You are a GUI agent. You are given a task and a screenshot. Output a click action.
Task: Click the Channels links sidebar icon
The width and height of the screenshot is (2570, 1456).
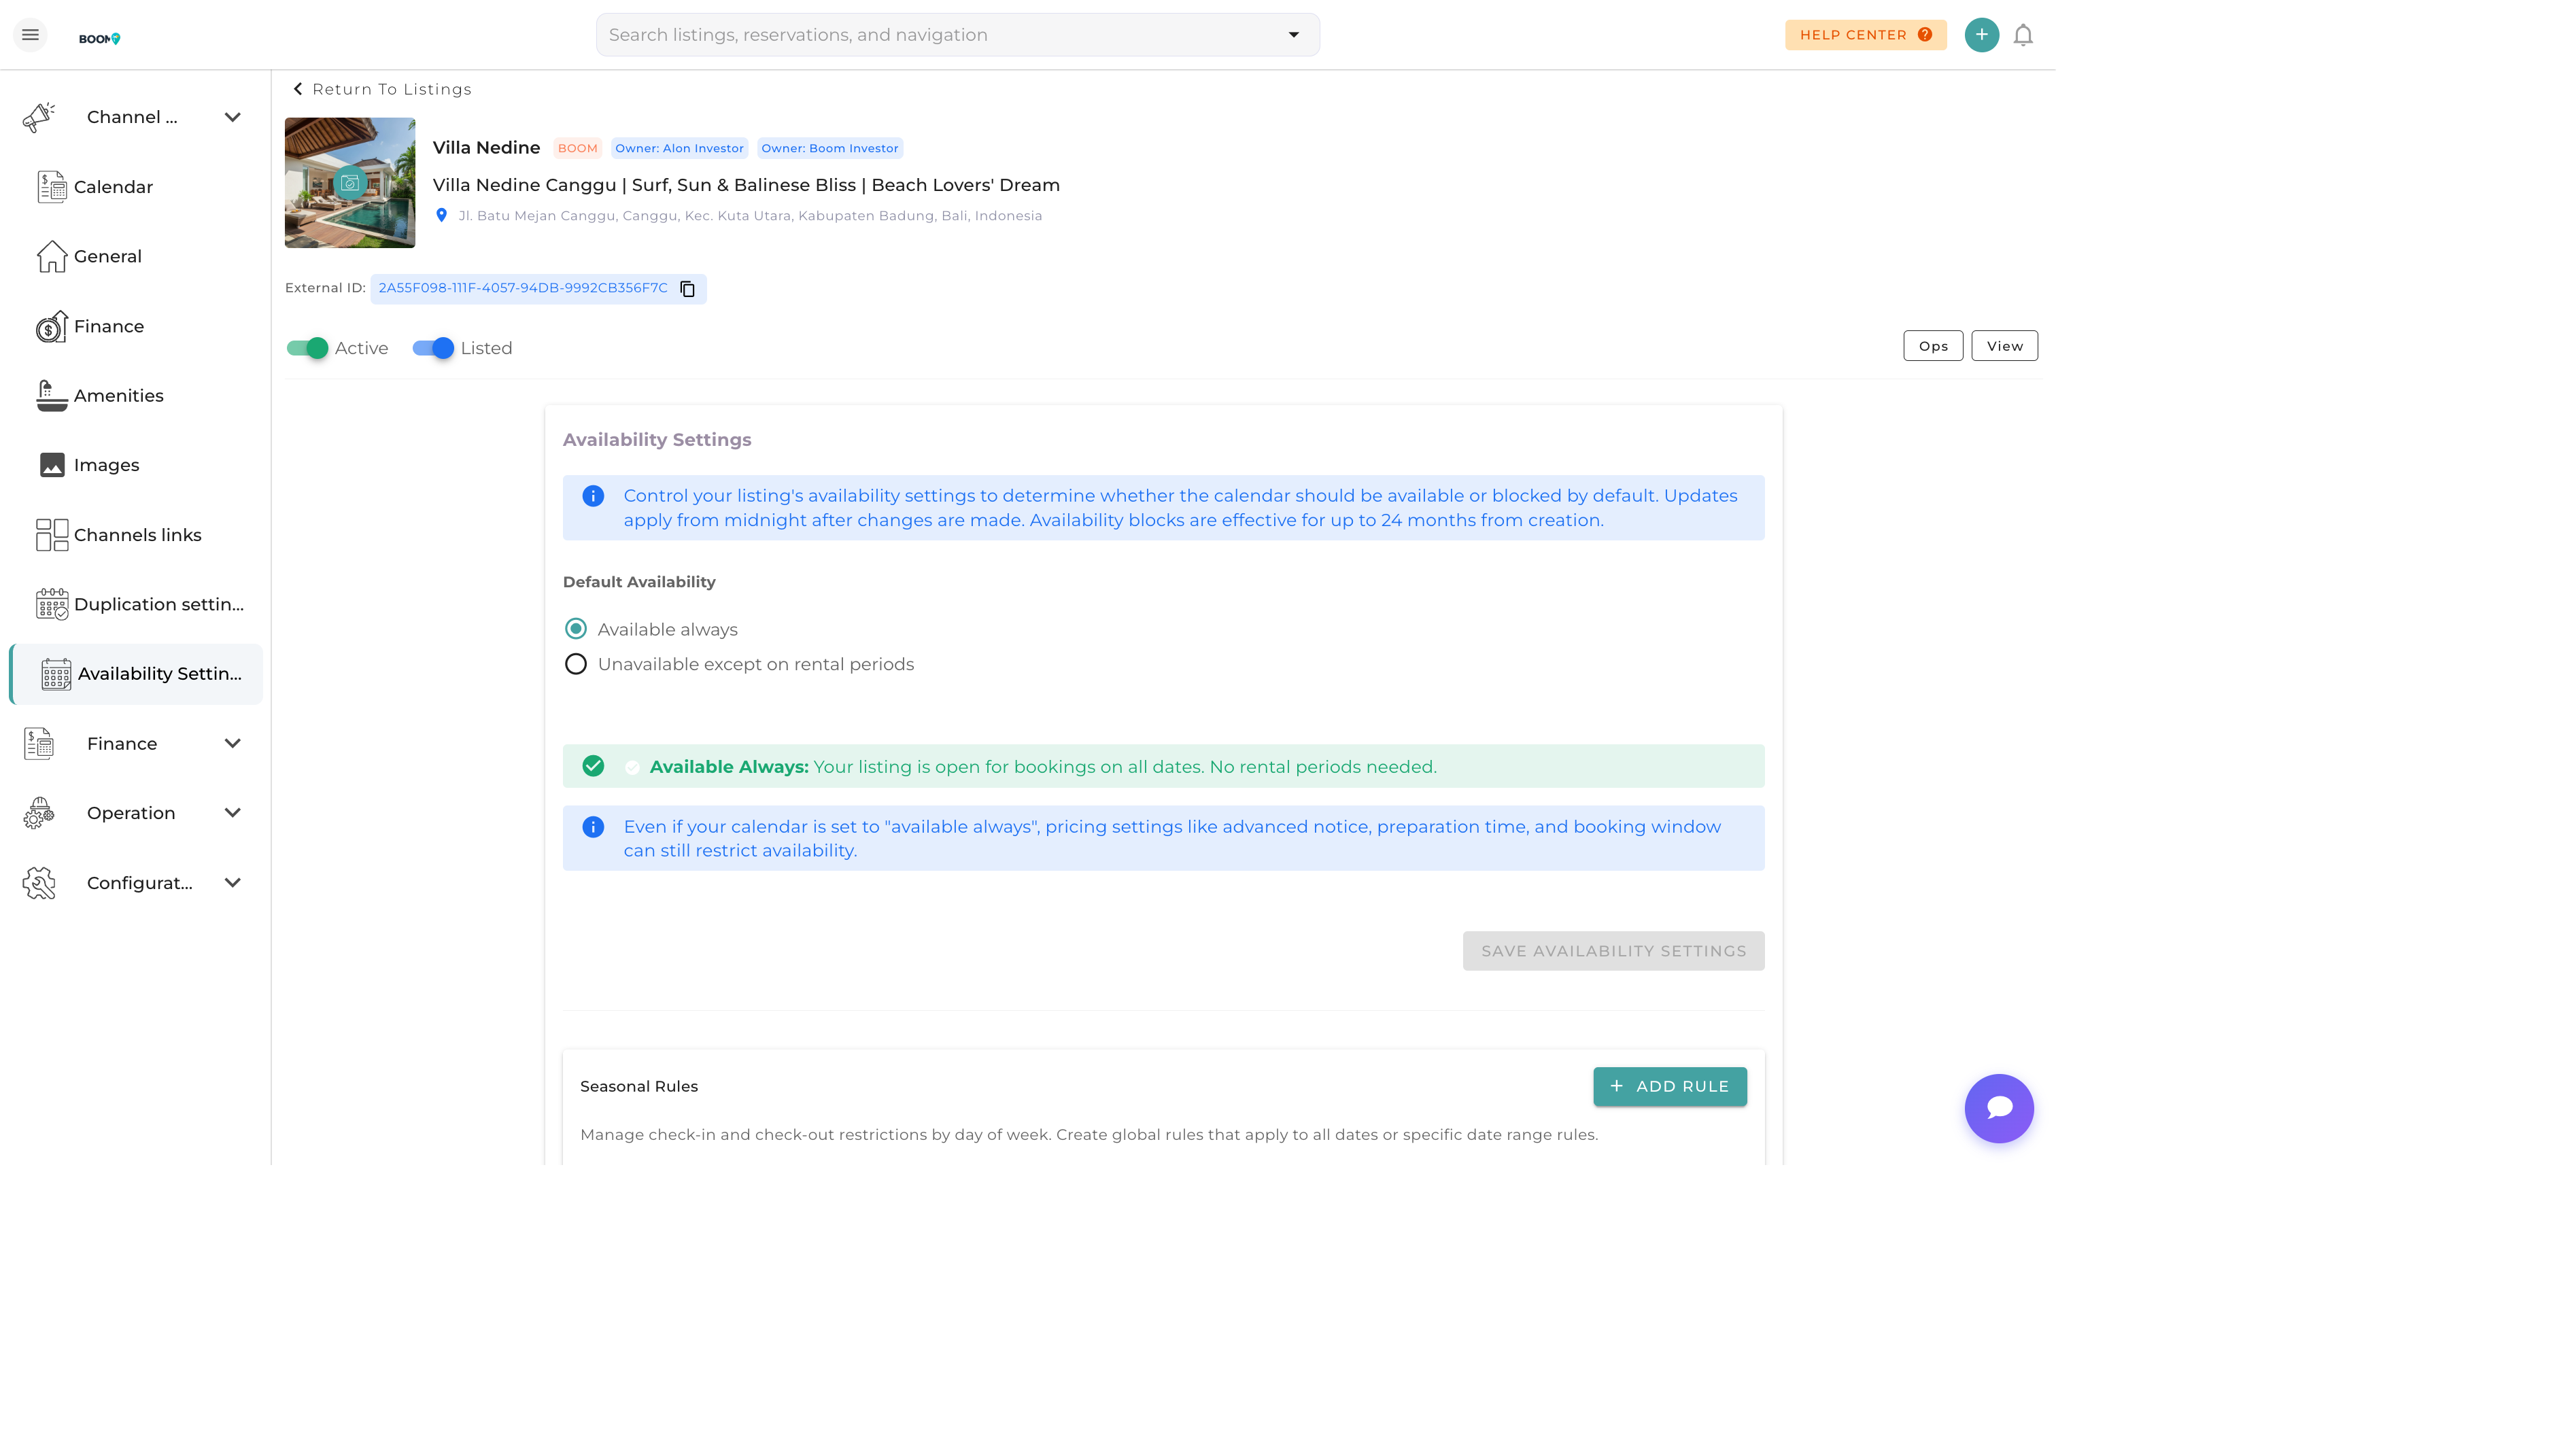pyautogui.click(x=51, y=535)
